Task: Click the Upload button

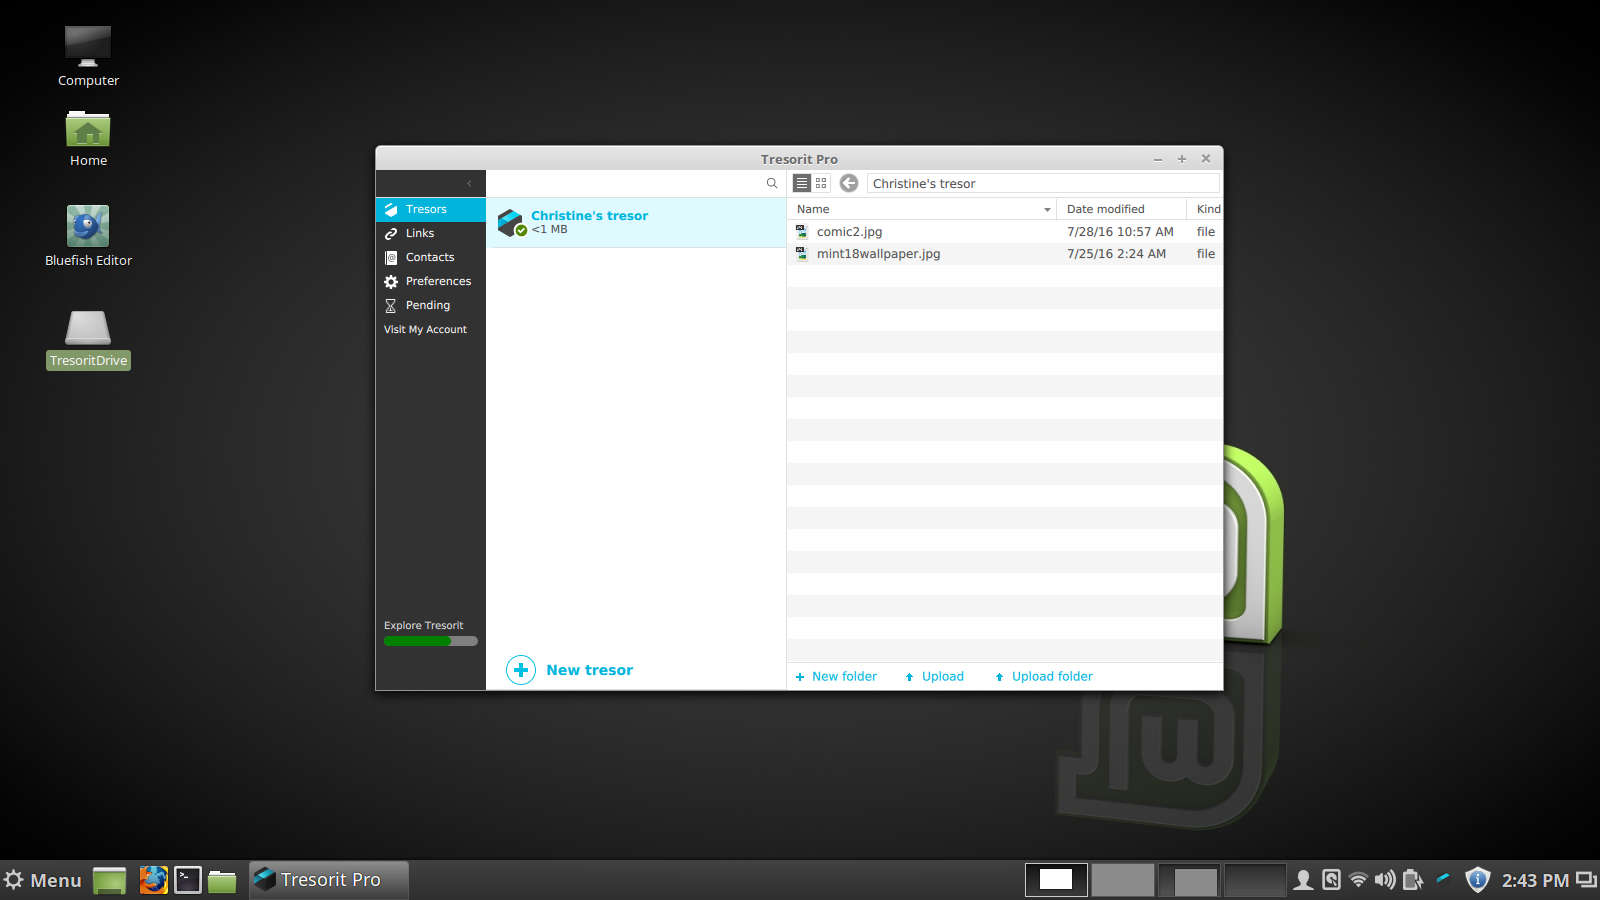Action: 934,676
